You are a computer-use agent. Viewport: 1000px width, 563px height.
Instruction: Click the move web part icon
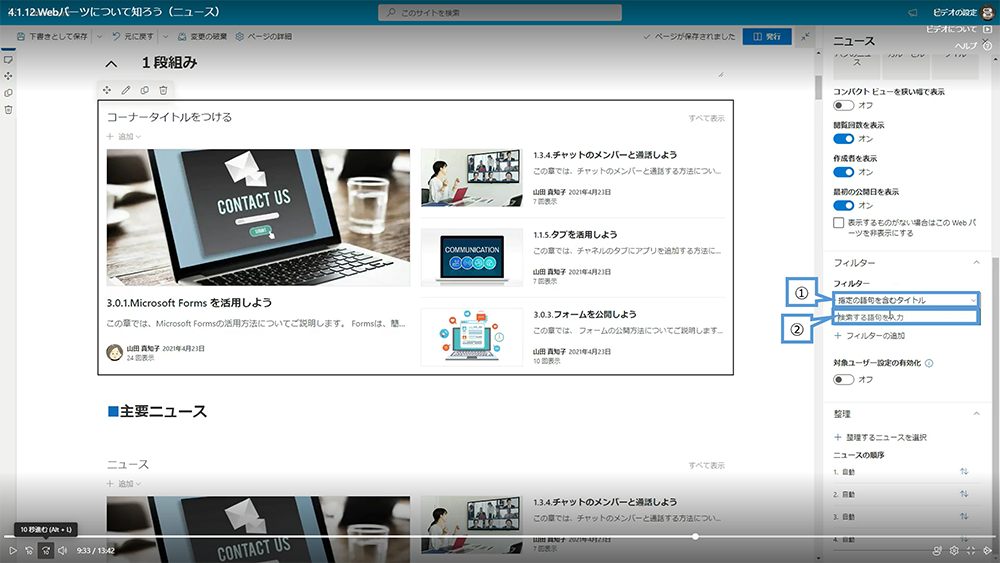107,90
